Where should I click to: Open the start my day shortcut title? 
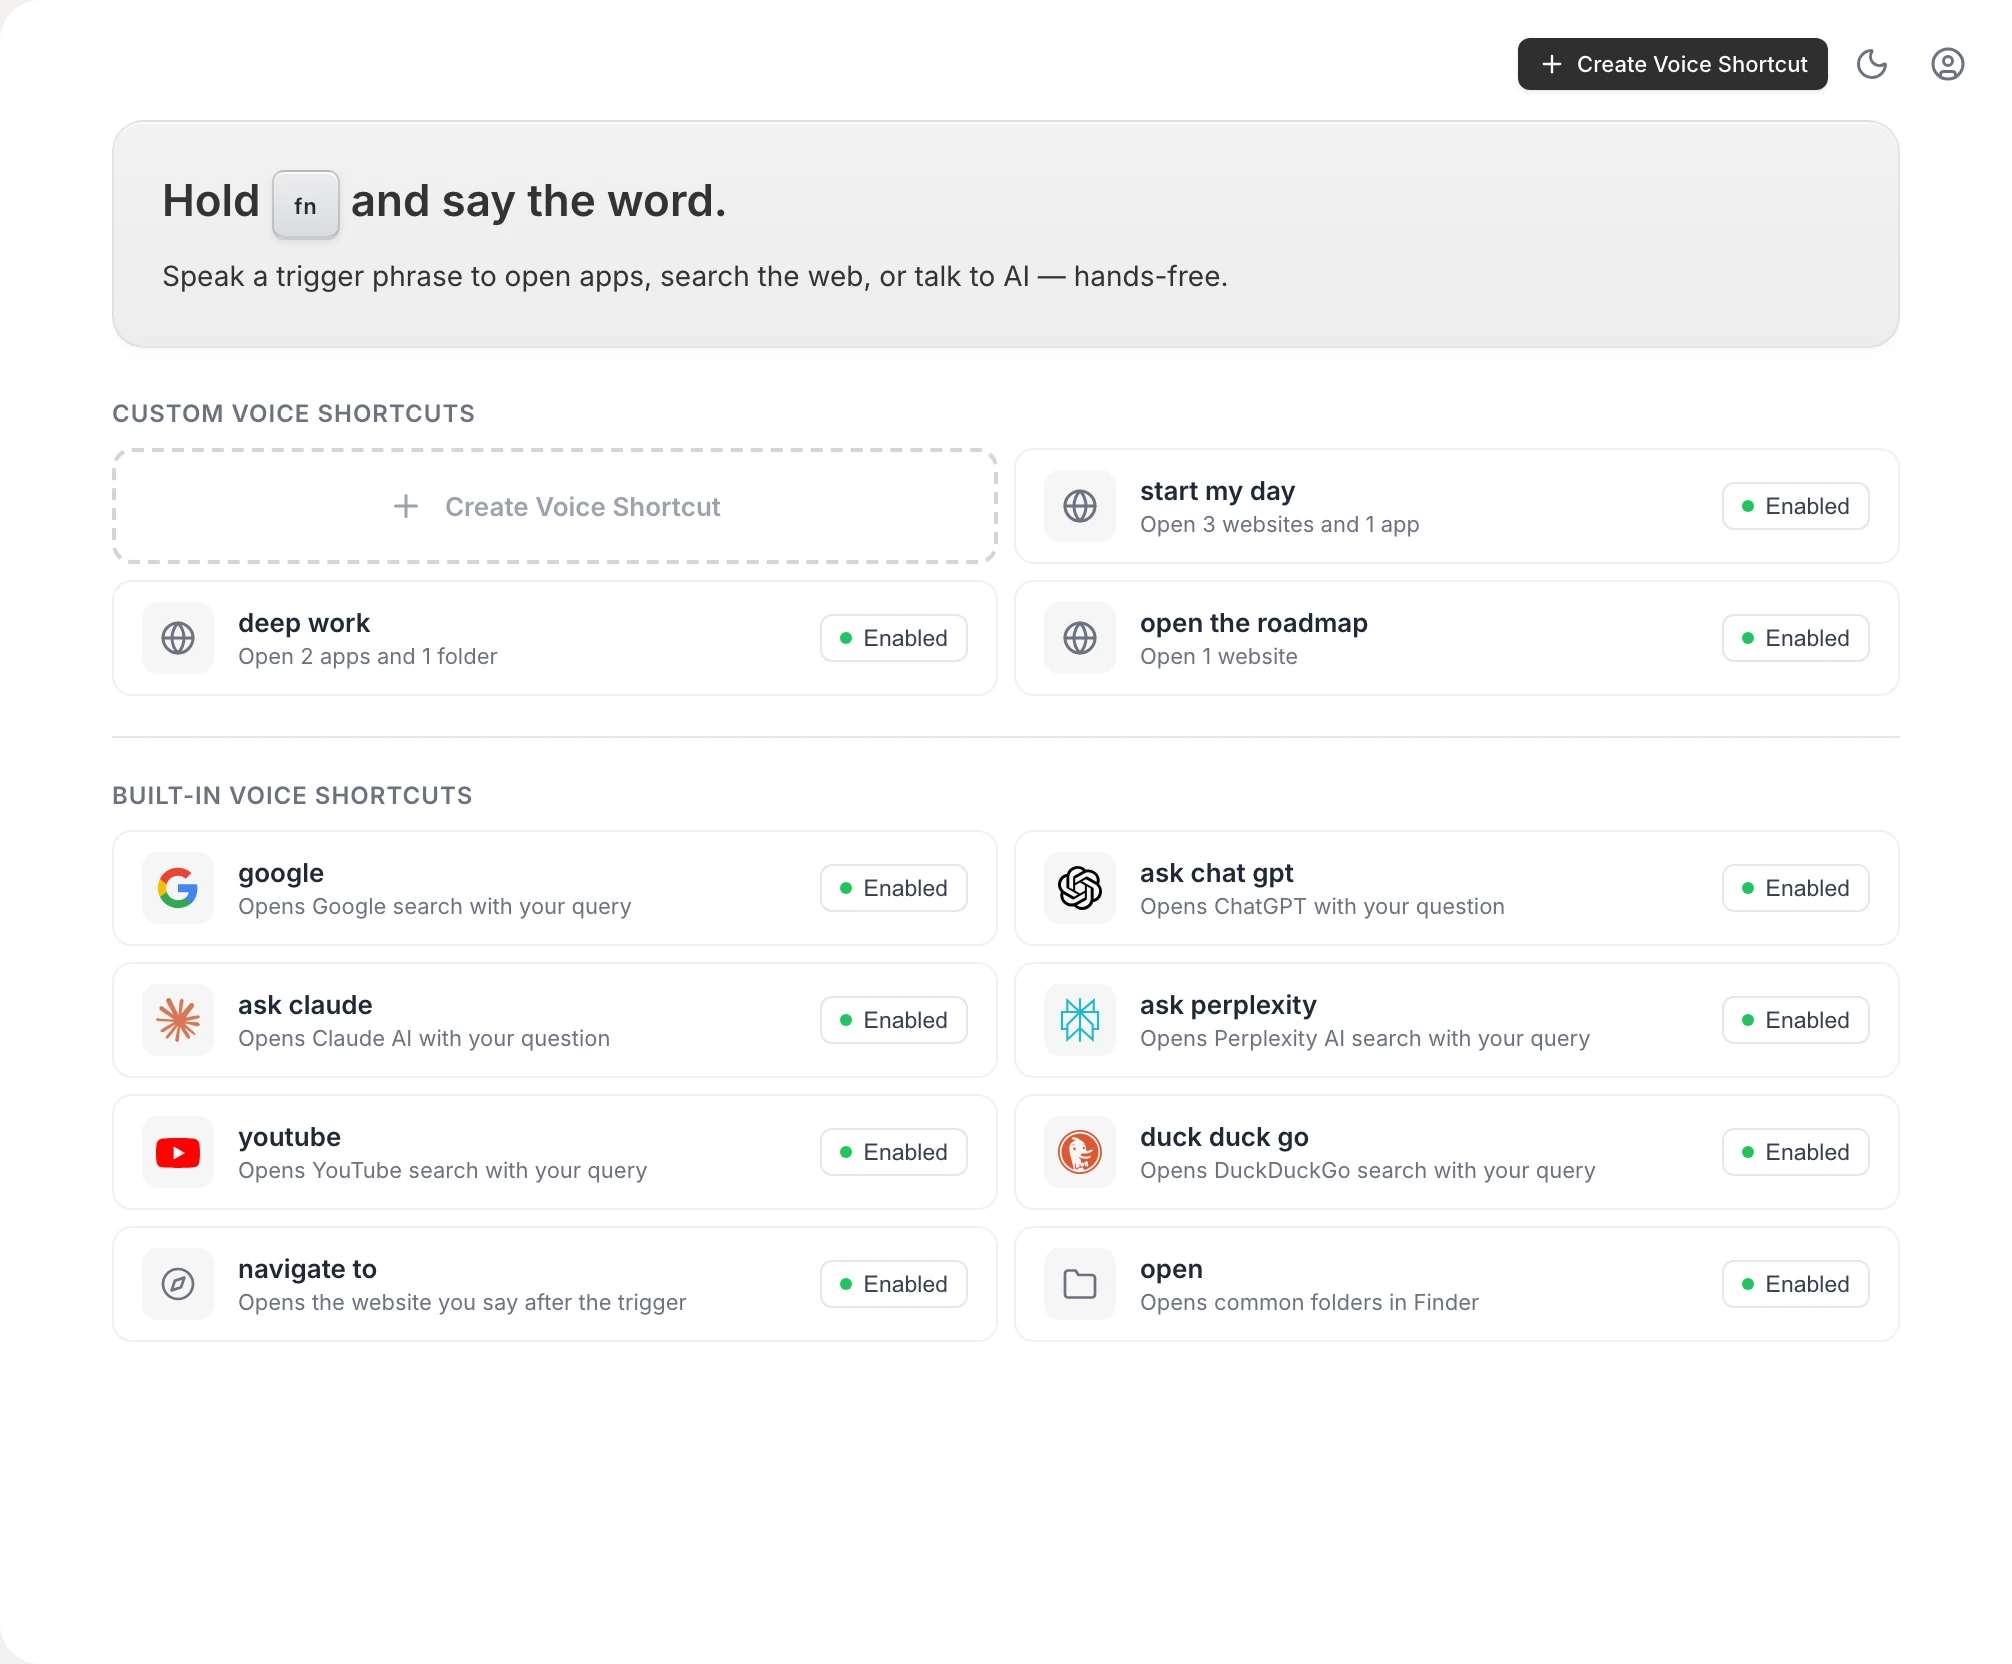[1217, 491]
